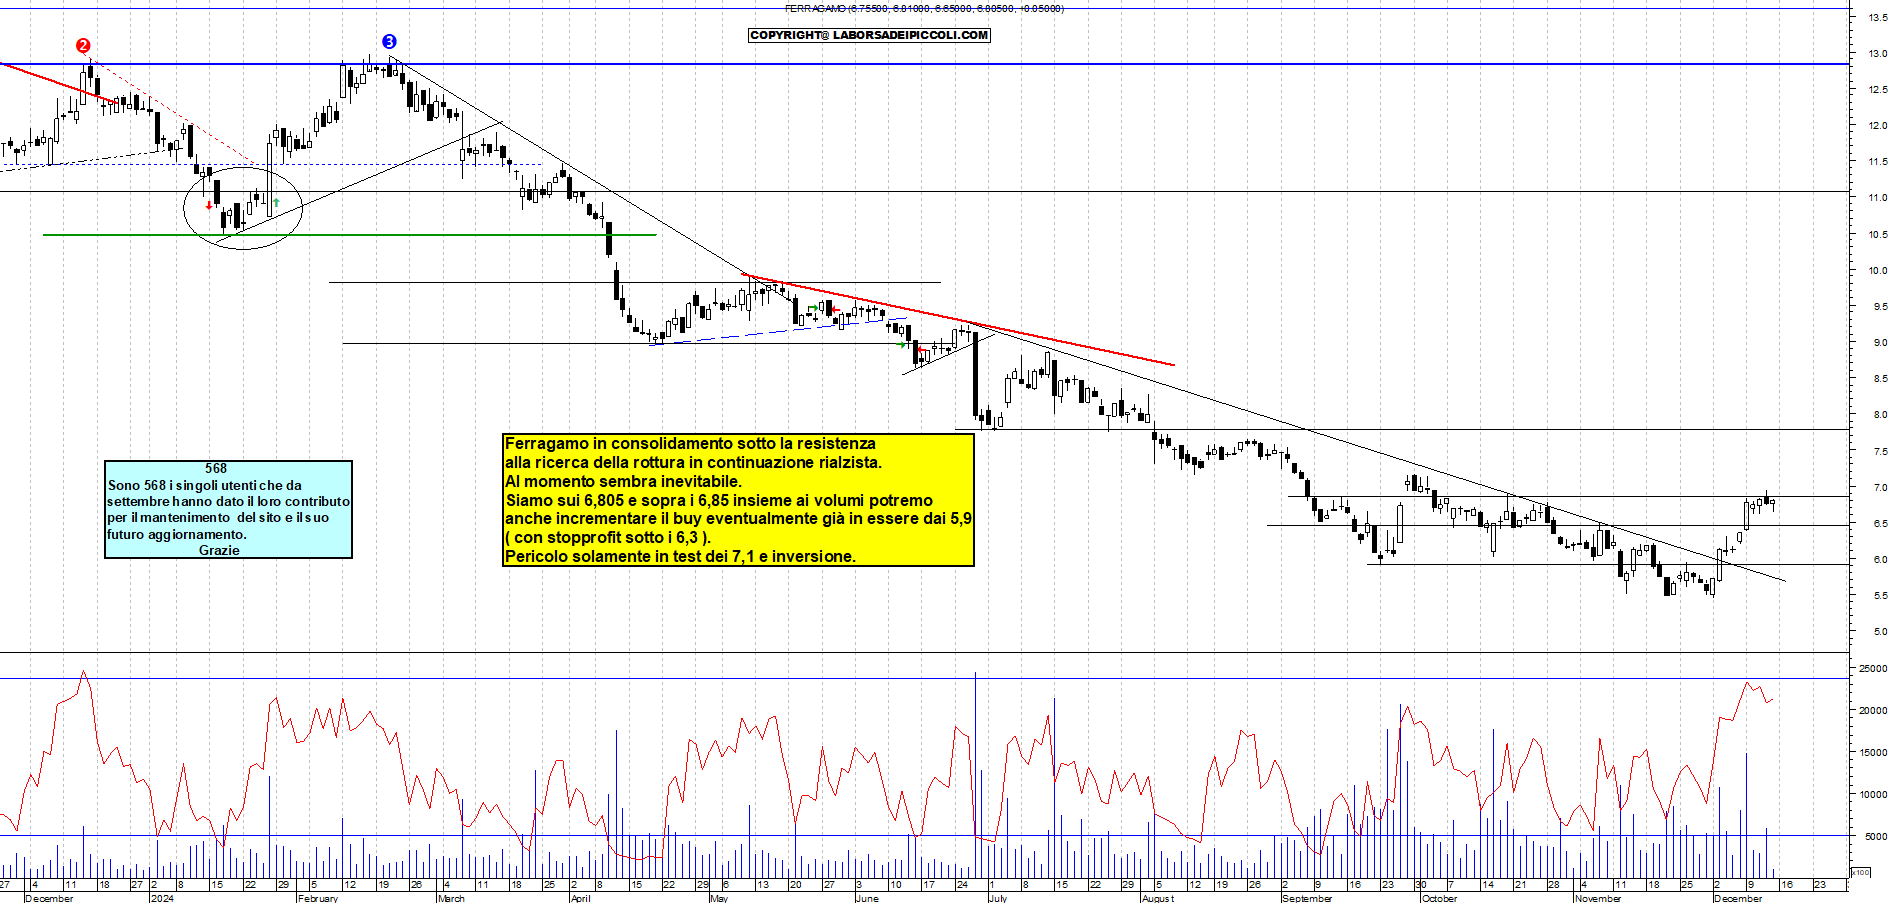Click the 5.5 price axis label
The height and width of the screenshot is (903, 1890).
(x=1880, y=595)
